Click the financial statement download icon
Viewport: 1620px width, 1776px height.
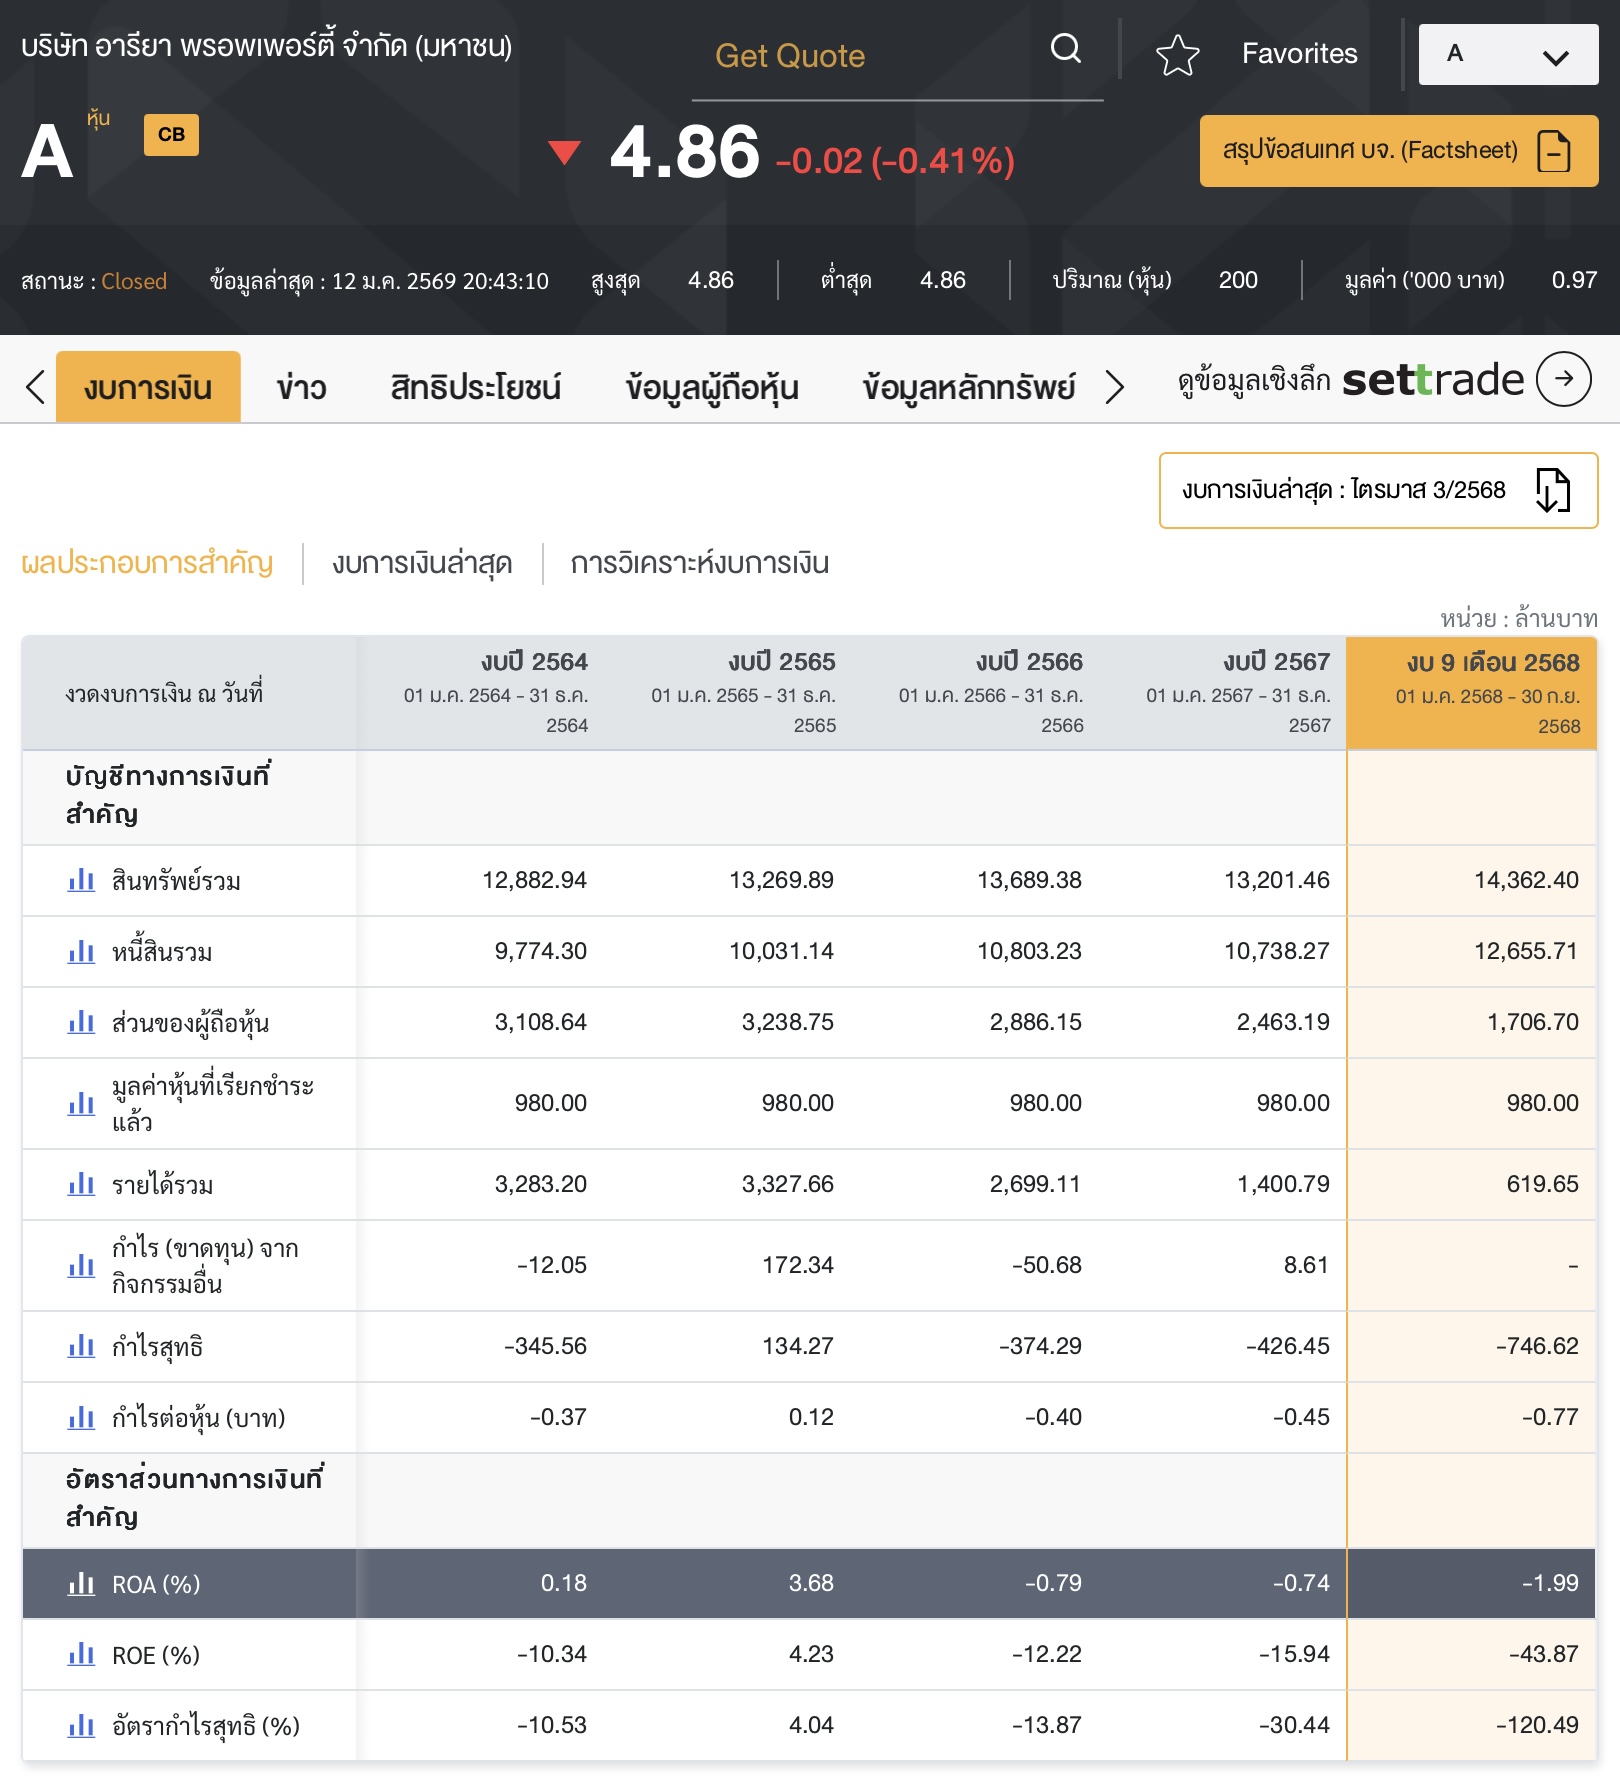click(1553, 490)
